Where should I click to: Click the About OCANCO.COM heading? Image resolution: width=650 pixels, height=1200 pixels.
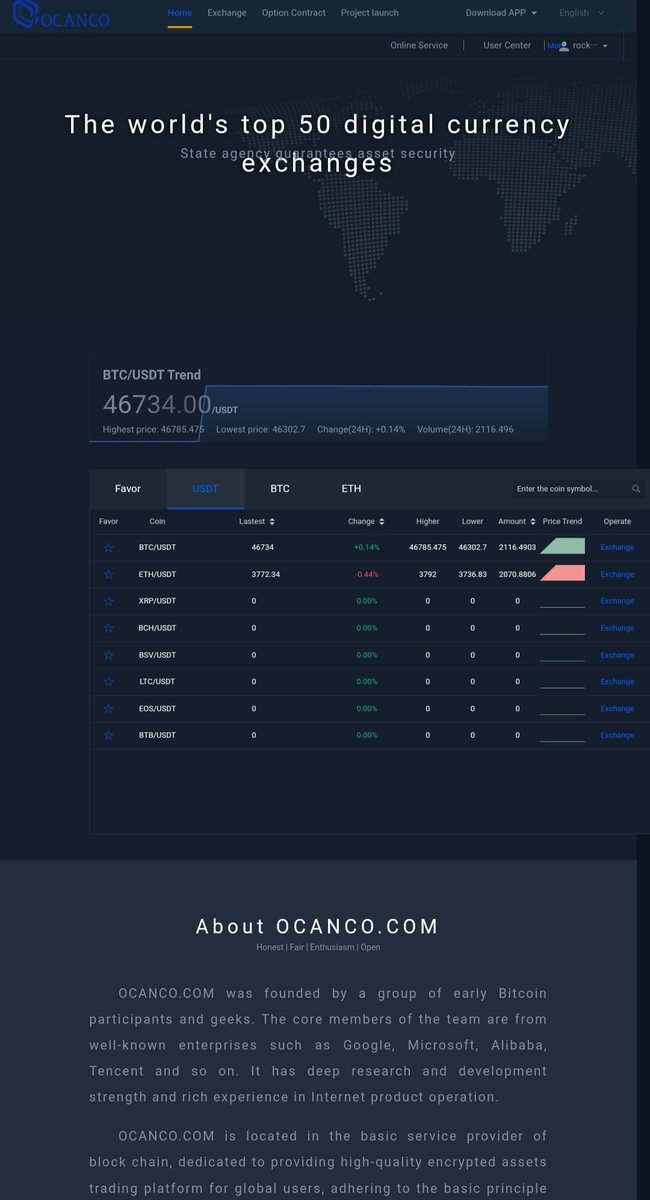tap(318, 926)
